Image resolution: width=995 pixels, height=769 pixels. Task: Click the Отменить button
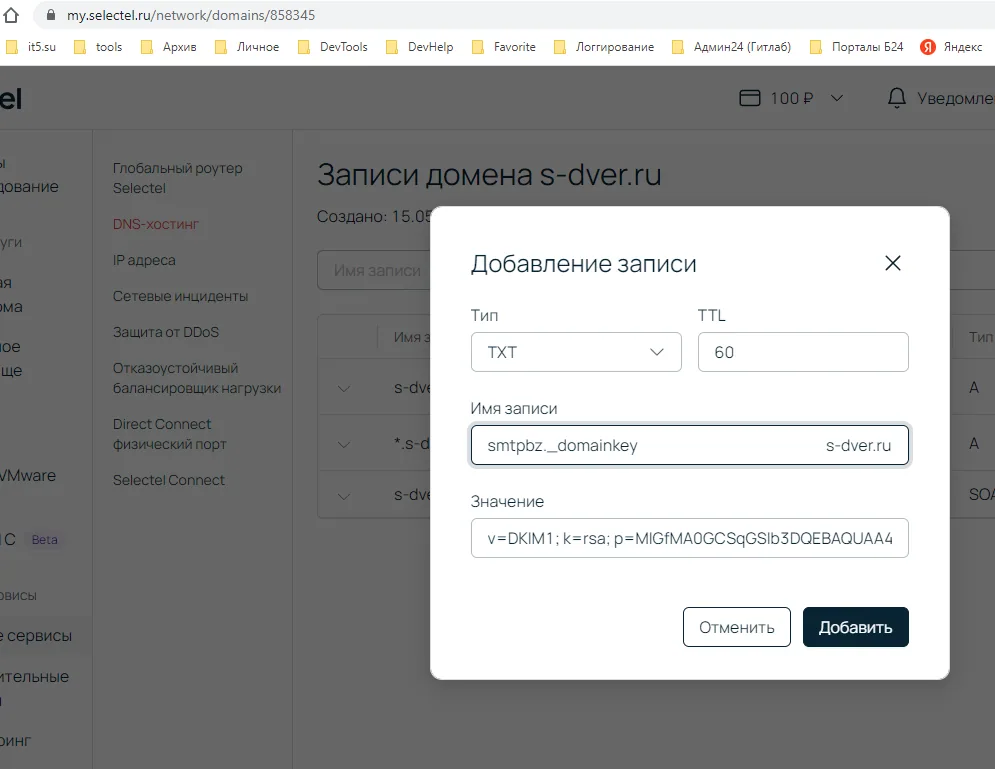pyautogui.click(x=737, y=628)
